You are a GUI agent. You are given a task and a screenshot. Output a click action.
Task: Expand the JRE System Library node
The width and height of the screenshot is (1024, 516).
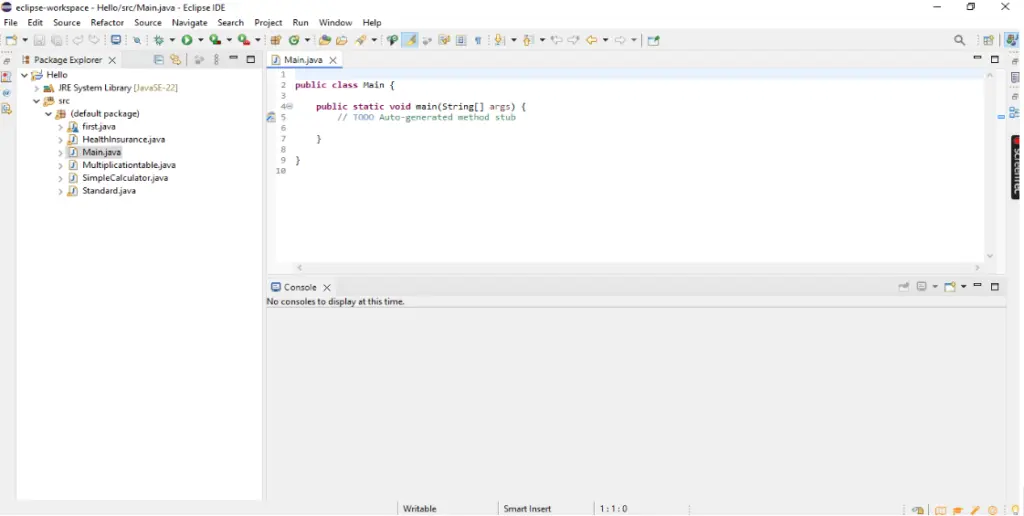[37, 88]
